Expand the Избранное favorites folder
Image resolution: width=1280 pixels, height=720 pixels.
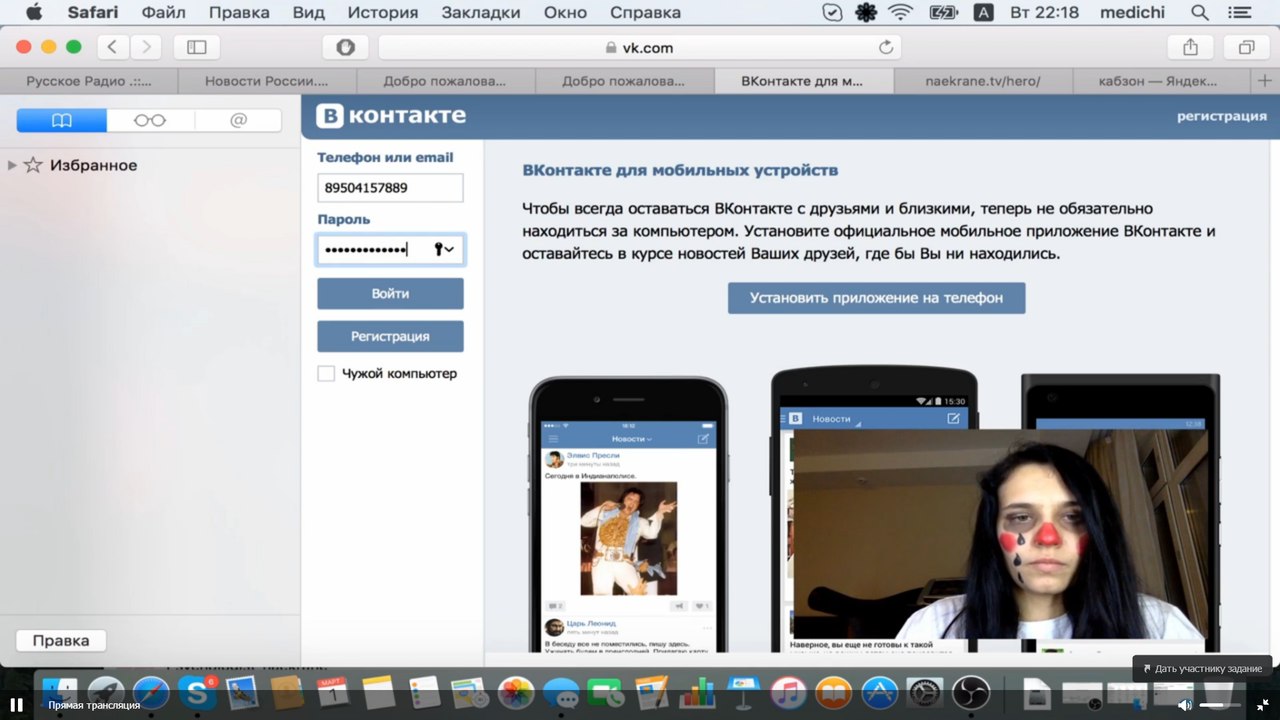click(12, 165)
